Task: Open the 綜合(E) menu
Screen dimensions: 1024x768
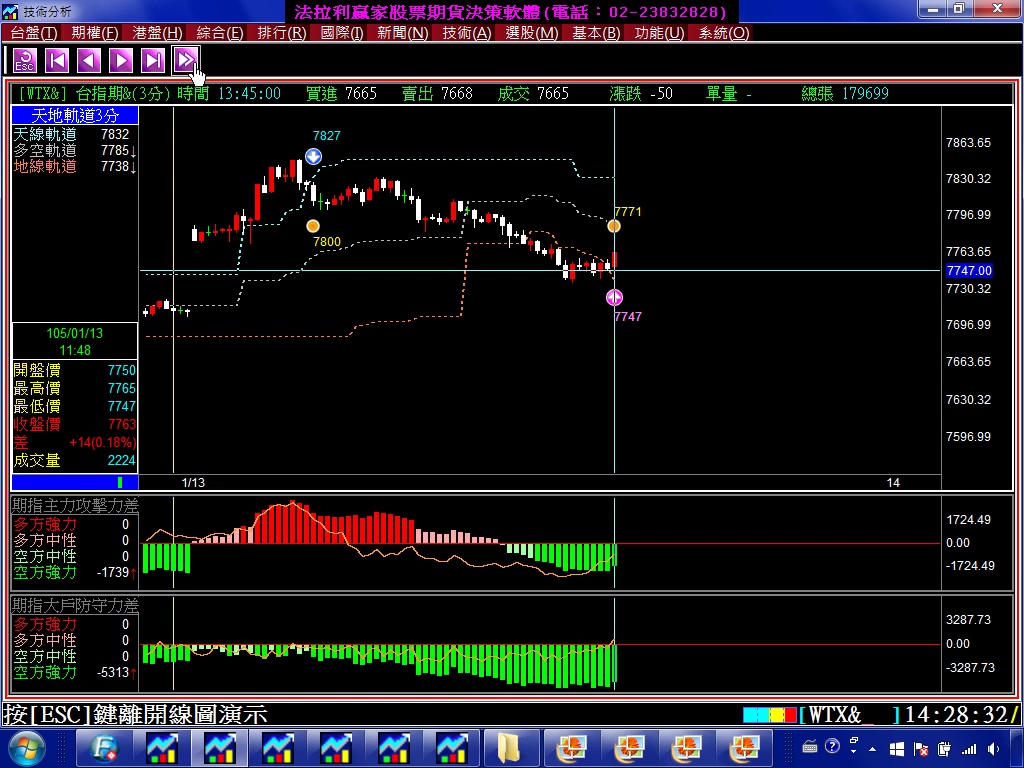Action: click(219, 33)
